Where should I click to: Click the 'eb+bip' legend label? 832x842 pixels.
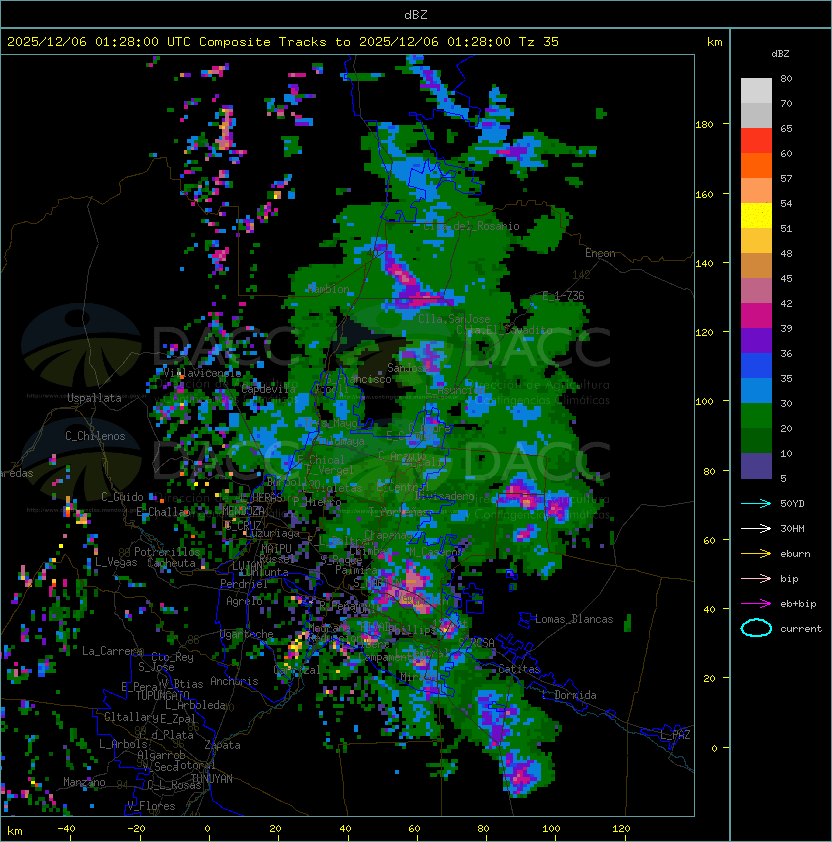798,604
